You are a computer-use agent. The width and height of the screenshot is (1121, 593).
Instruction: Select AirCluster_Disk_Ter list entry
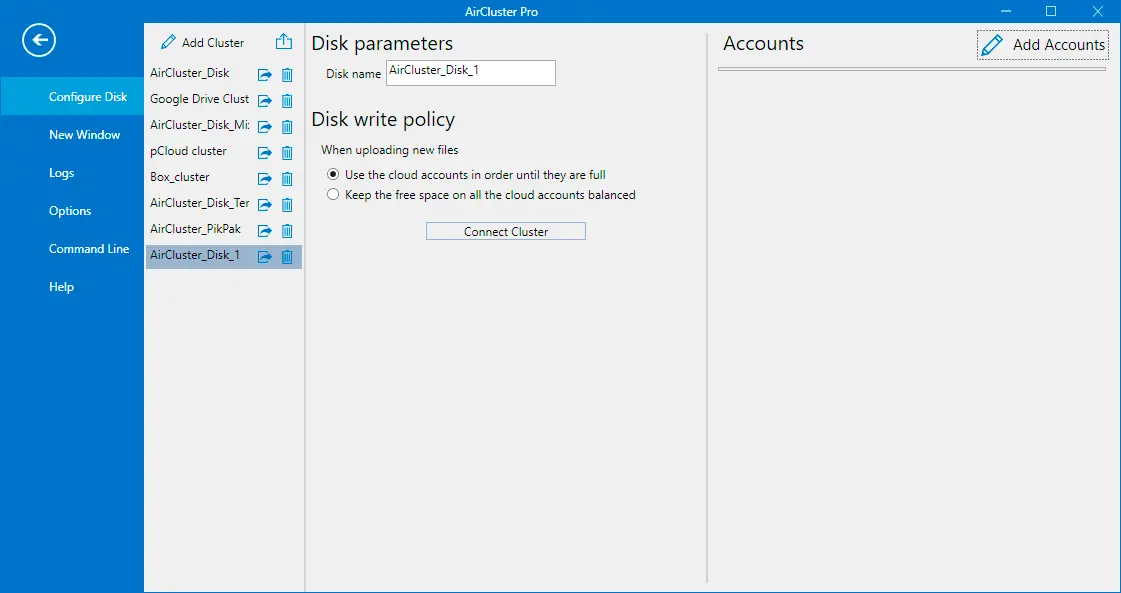pos(199,202)
